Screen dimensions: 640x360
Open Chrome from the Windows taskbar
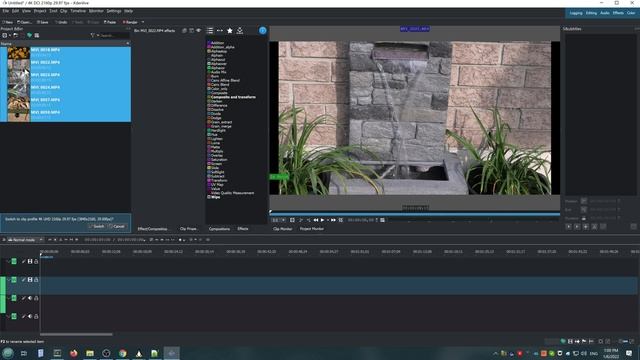coord(122,353)
